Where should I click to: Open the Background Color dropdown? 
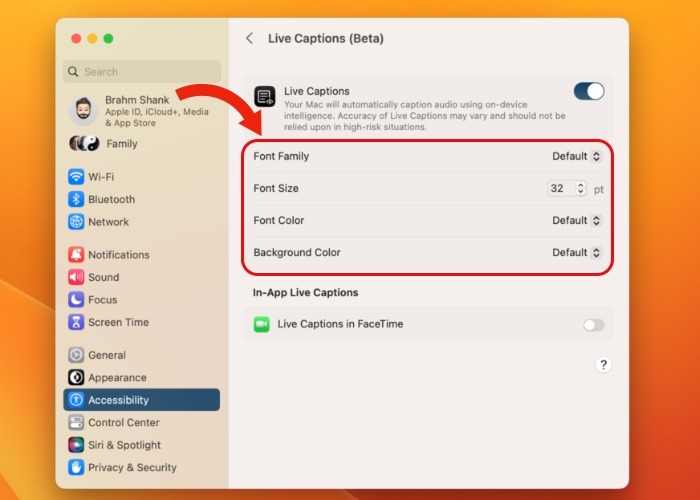(577, 253)
